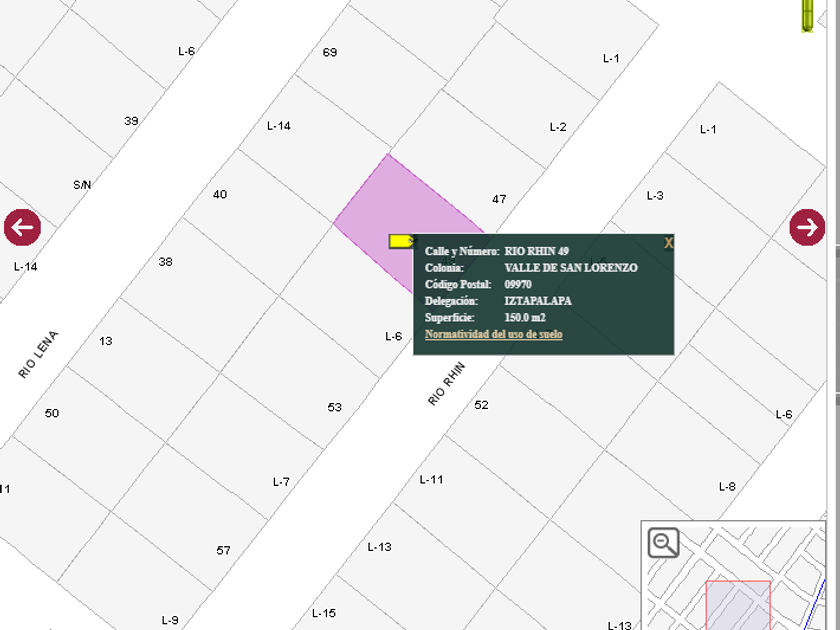This screenshot has width=840, height=630.
Task: Close the parcel info popup with X
Action: point(668,243)
